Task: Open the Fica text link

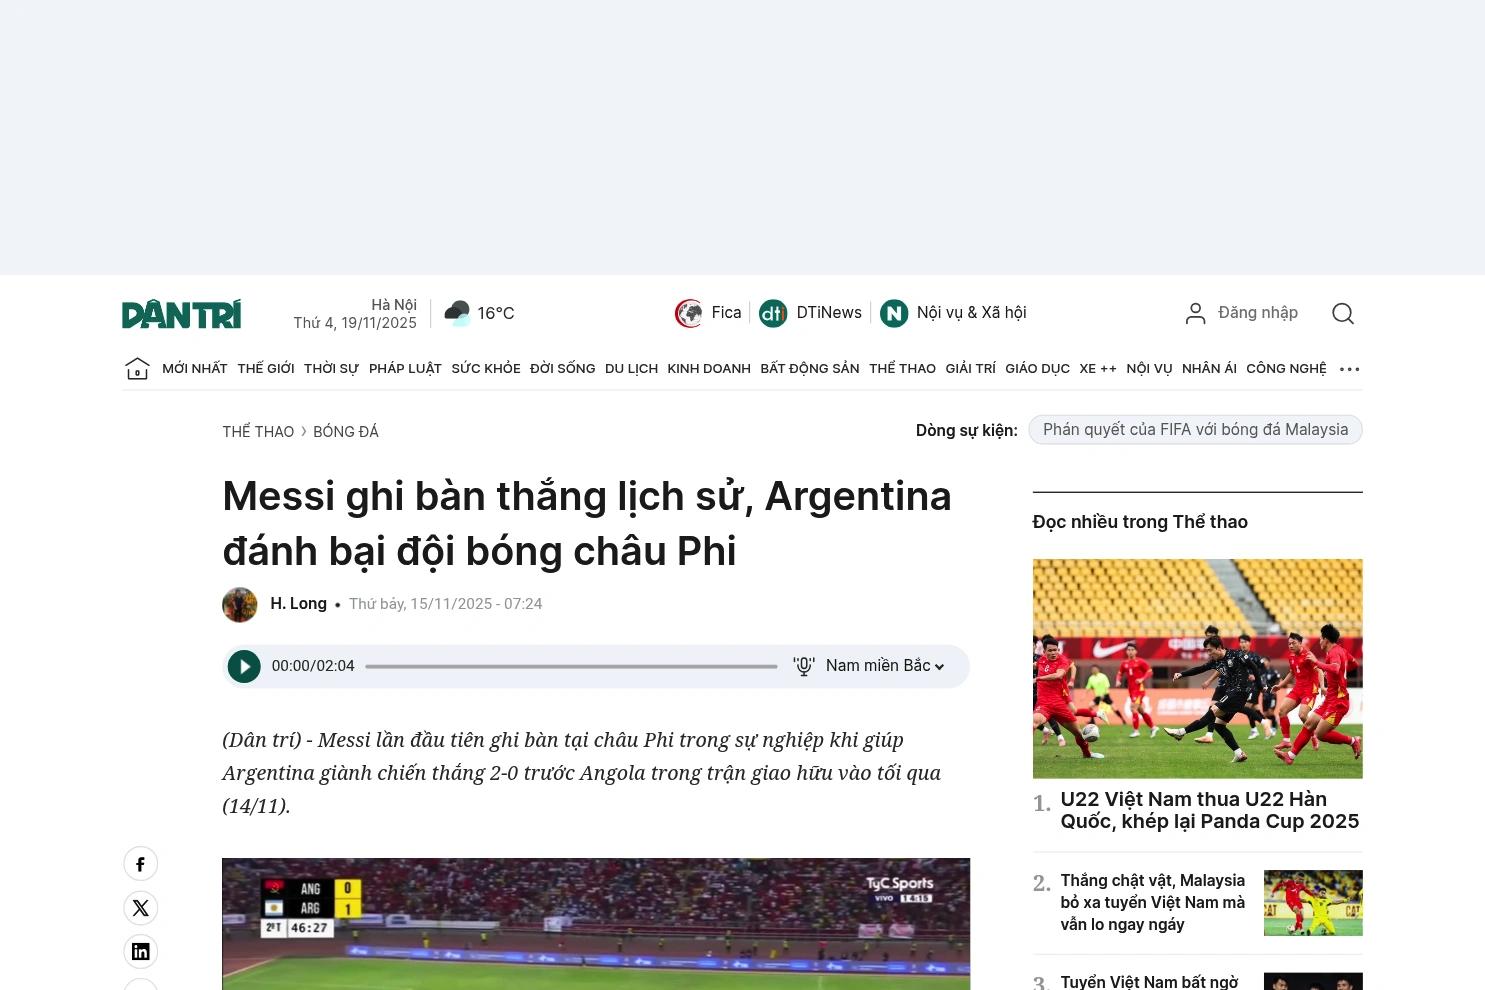Action: [727, 313]
